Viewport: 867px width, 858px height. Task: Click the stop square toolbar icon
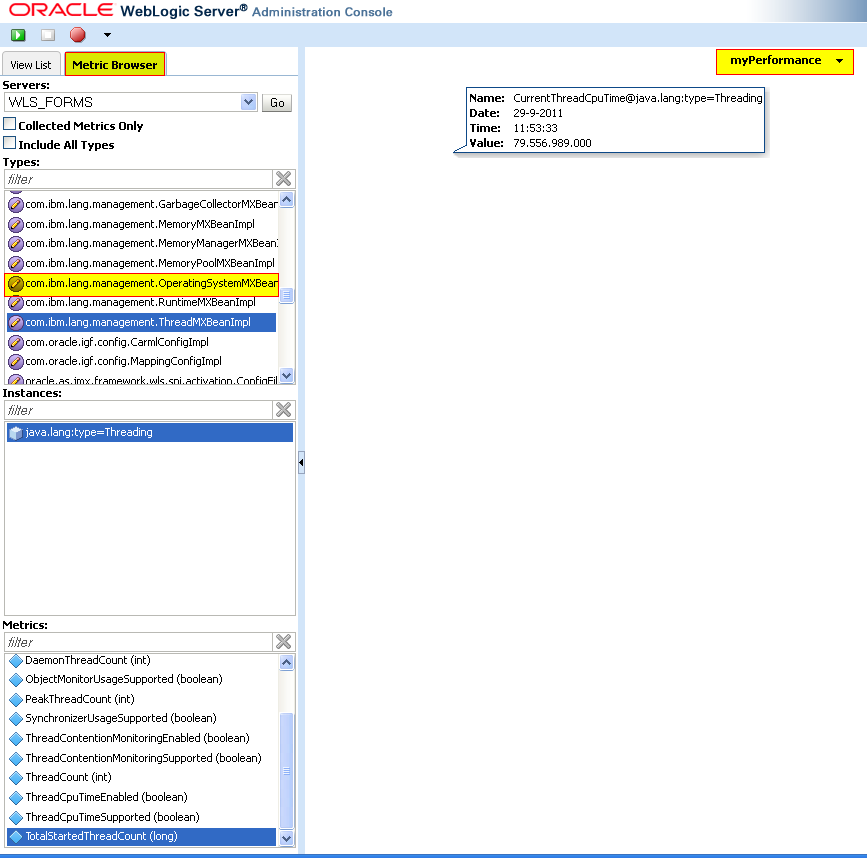(x=48, y=35)
